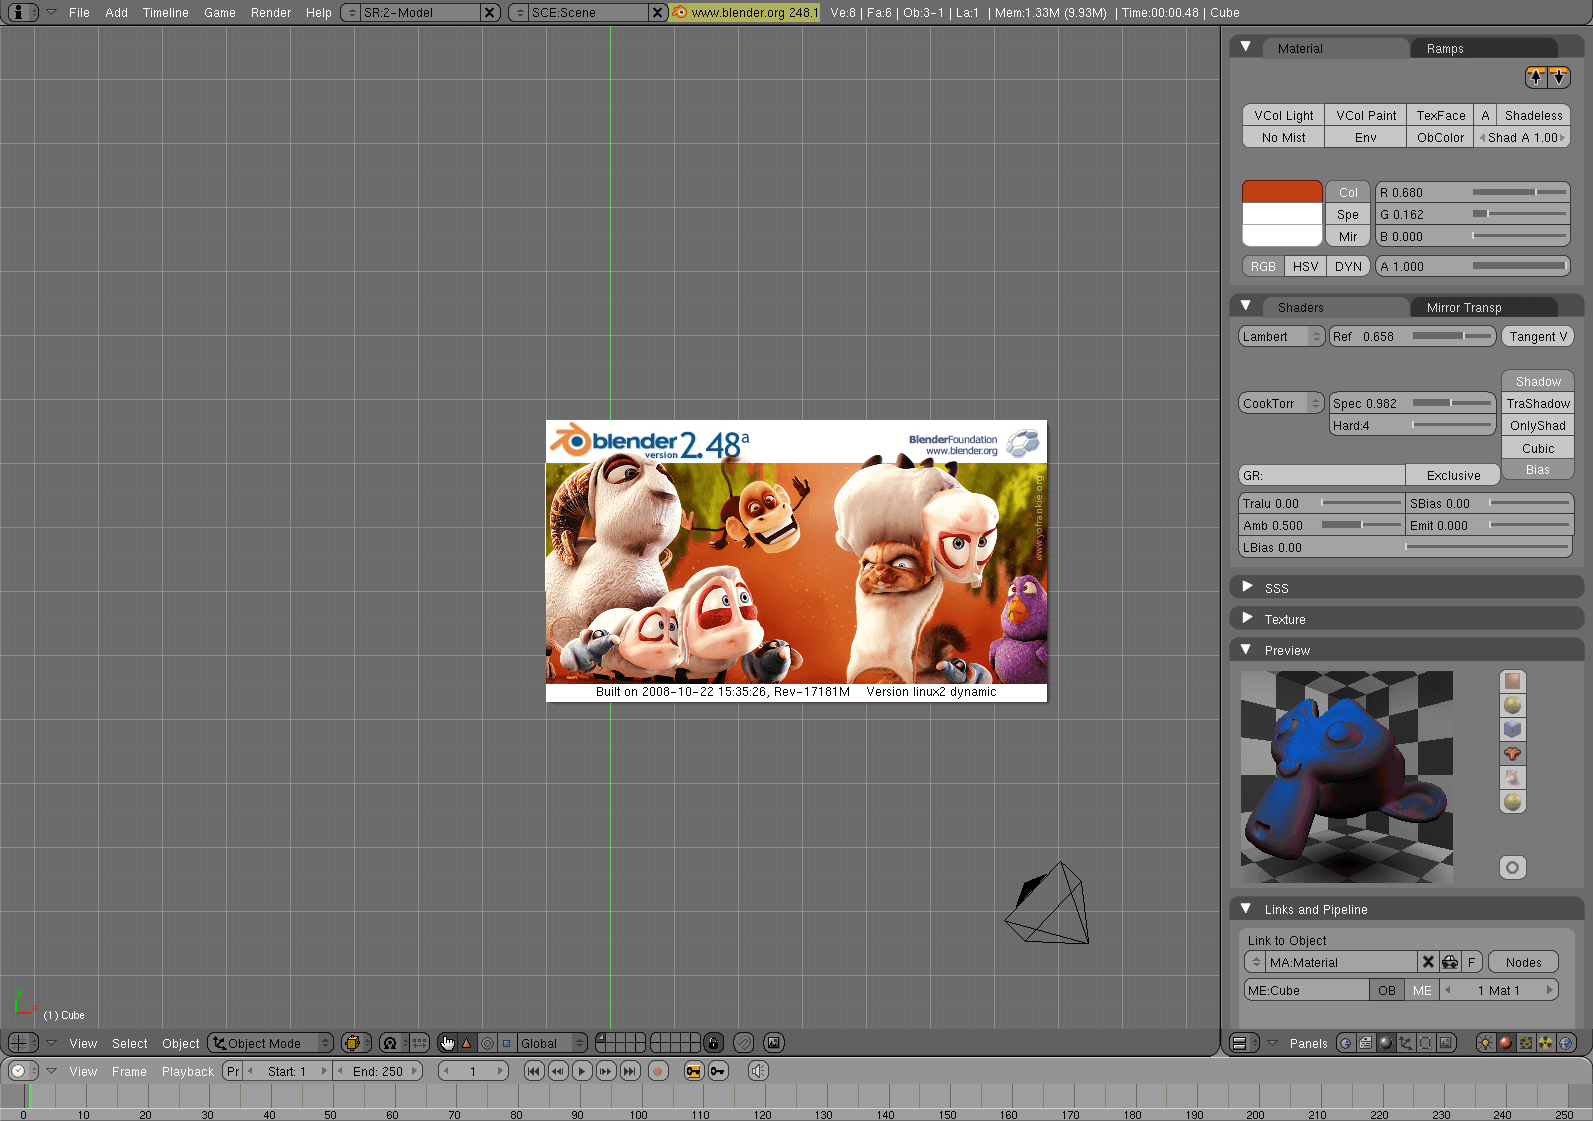1593x1121 pixels.
Task: Open the Game menu
Action: pos(220,13)
